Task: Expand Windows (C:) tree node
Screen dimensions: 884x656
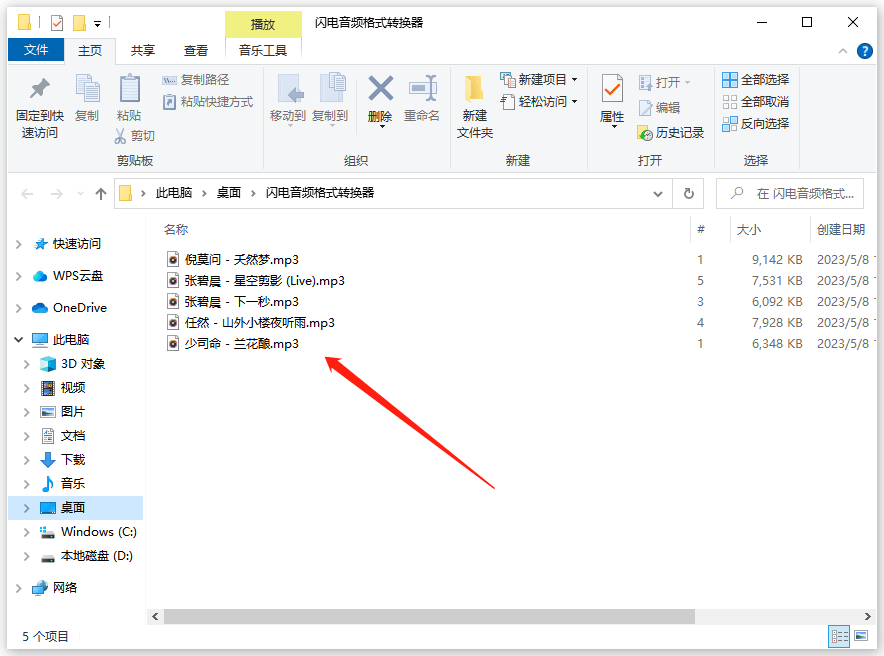Action: (x=26, y=532)
